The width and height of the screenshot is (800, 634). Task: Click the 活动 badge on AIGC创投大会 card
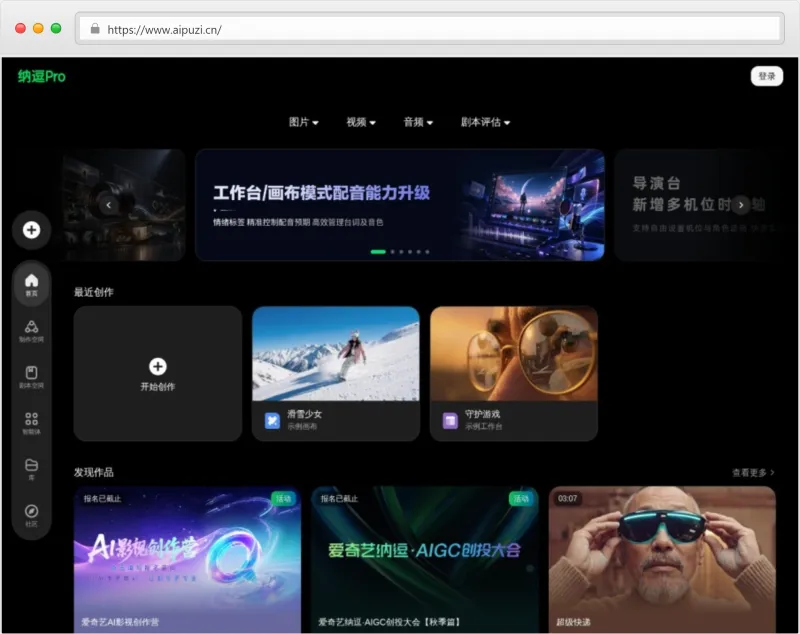(x=521, y=499)
